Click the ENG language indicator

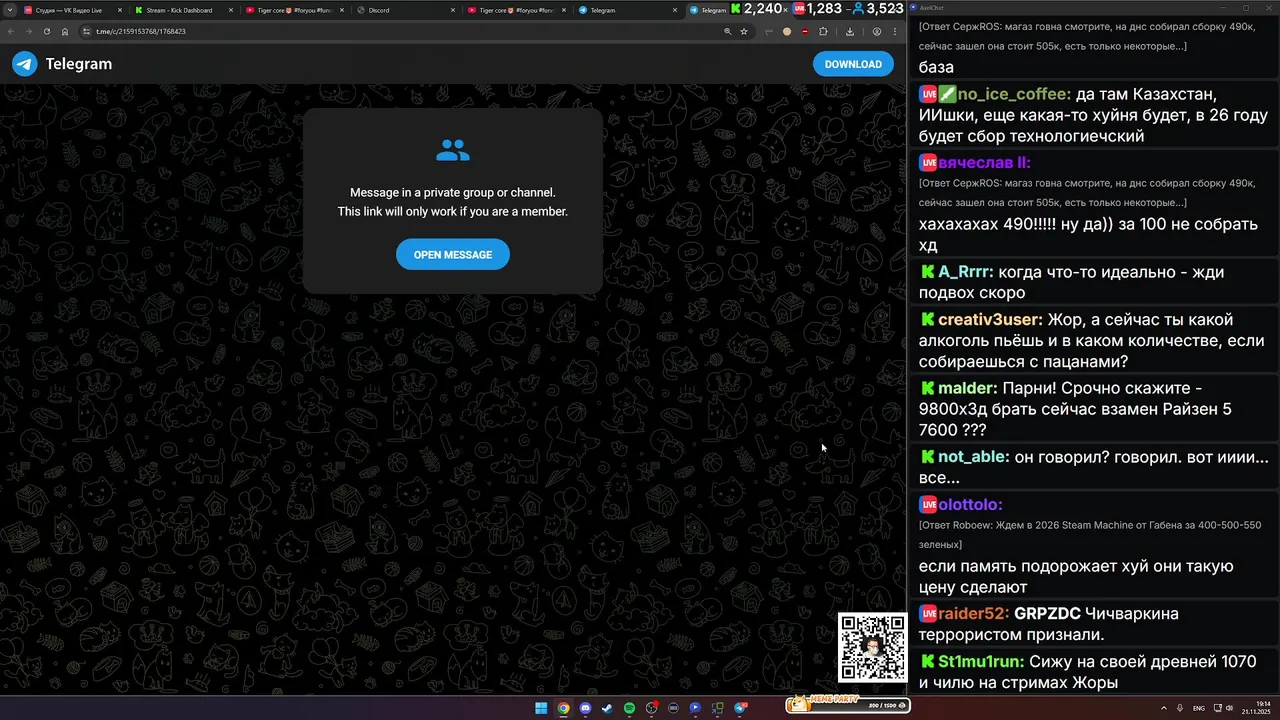coord(1199,708)
